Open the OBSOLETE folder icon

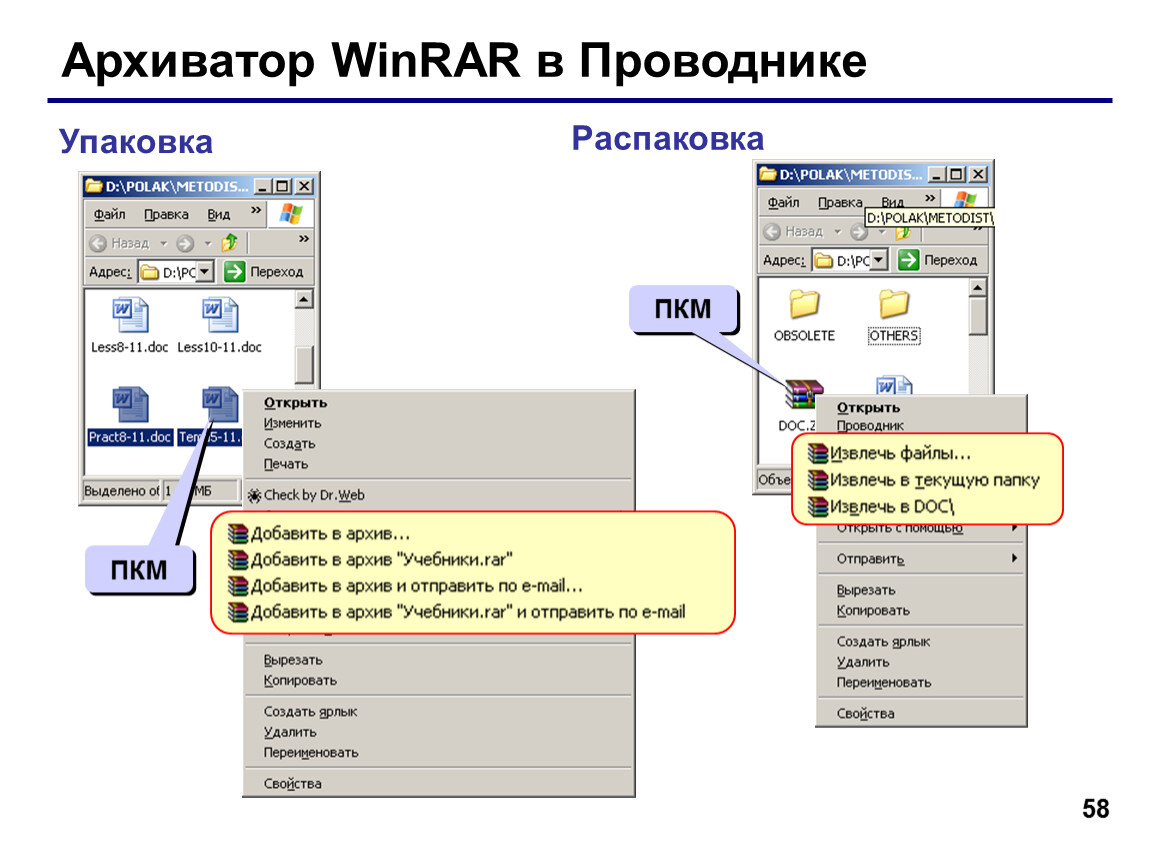pyautogui.click(x=804, y=304)
